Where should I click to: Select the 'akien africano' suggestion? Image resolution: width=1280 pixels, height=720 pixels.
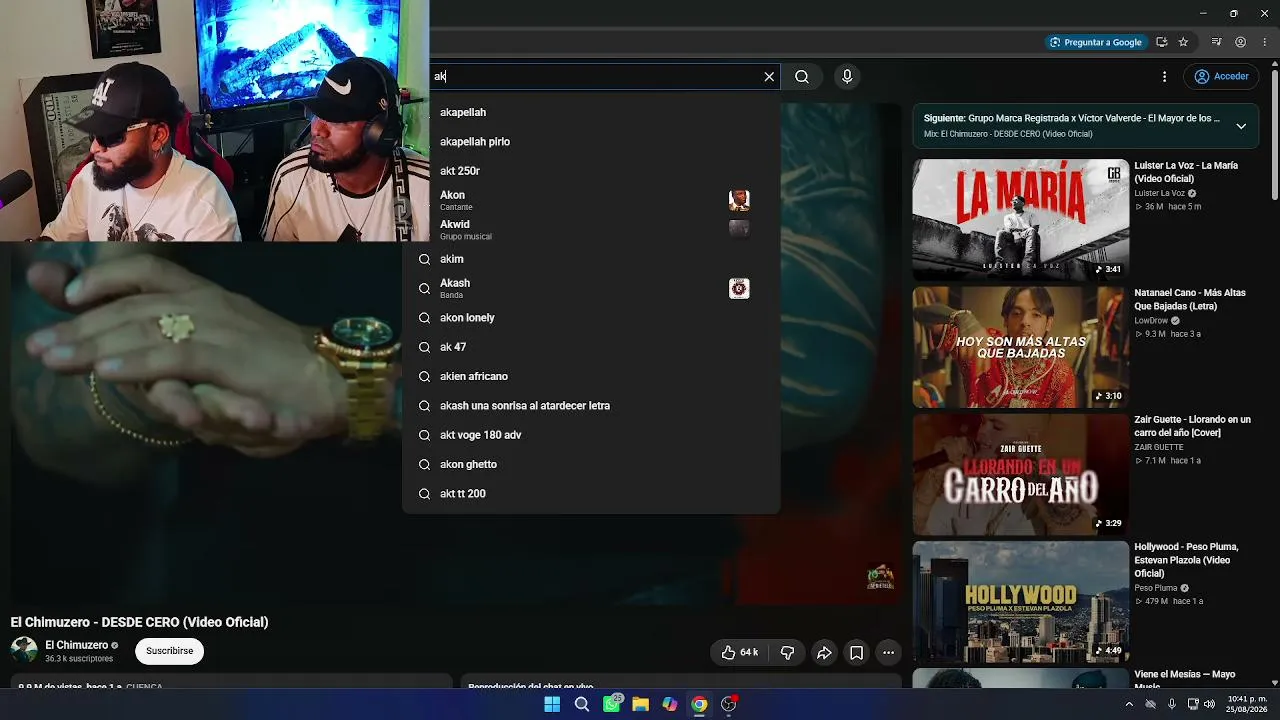click(x=591, y=376)
